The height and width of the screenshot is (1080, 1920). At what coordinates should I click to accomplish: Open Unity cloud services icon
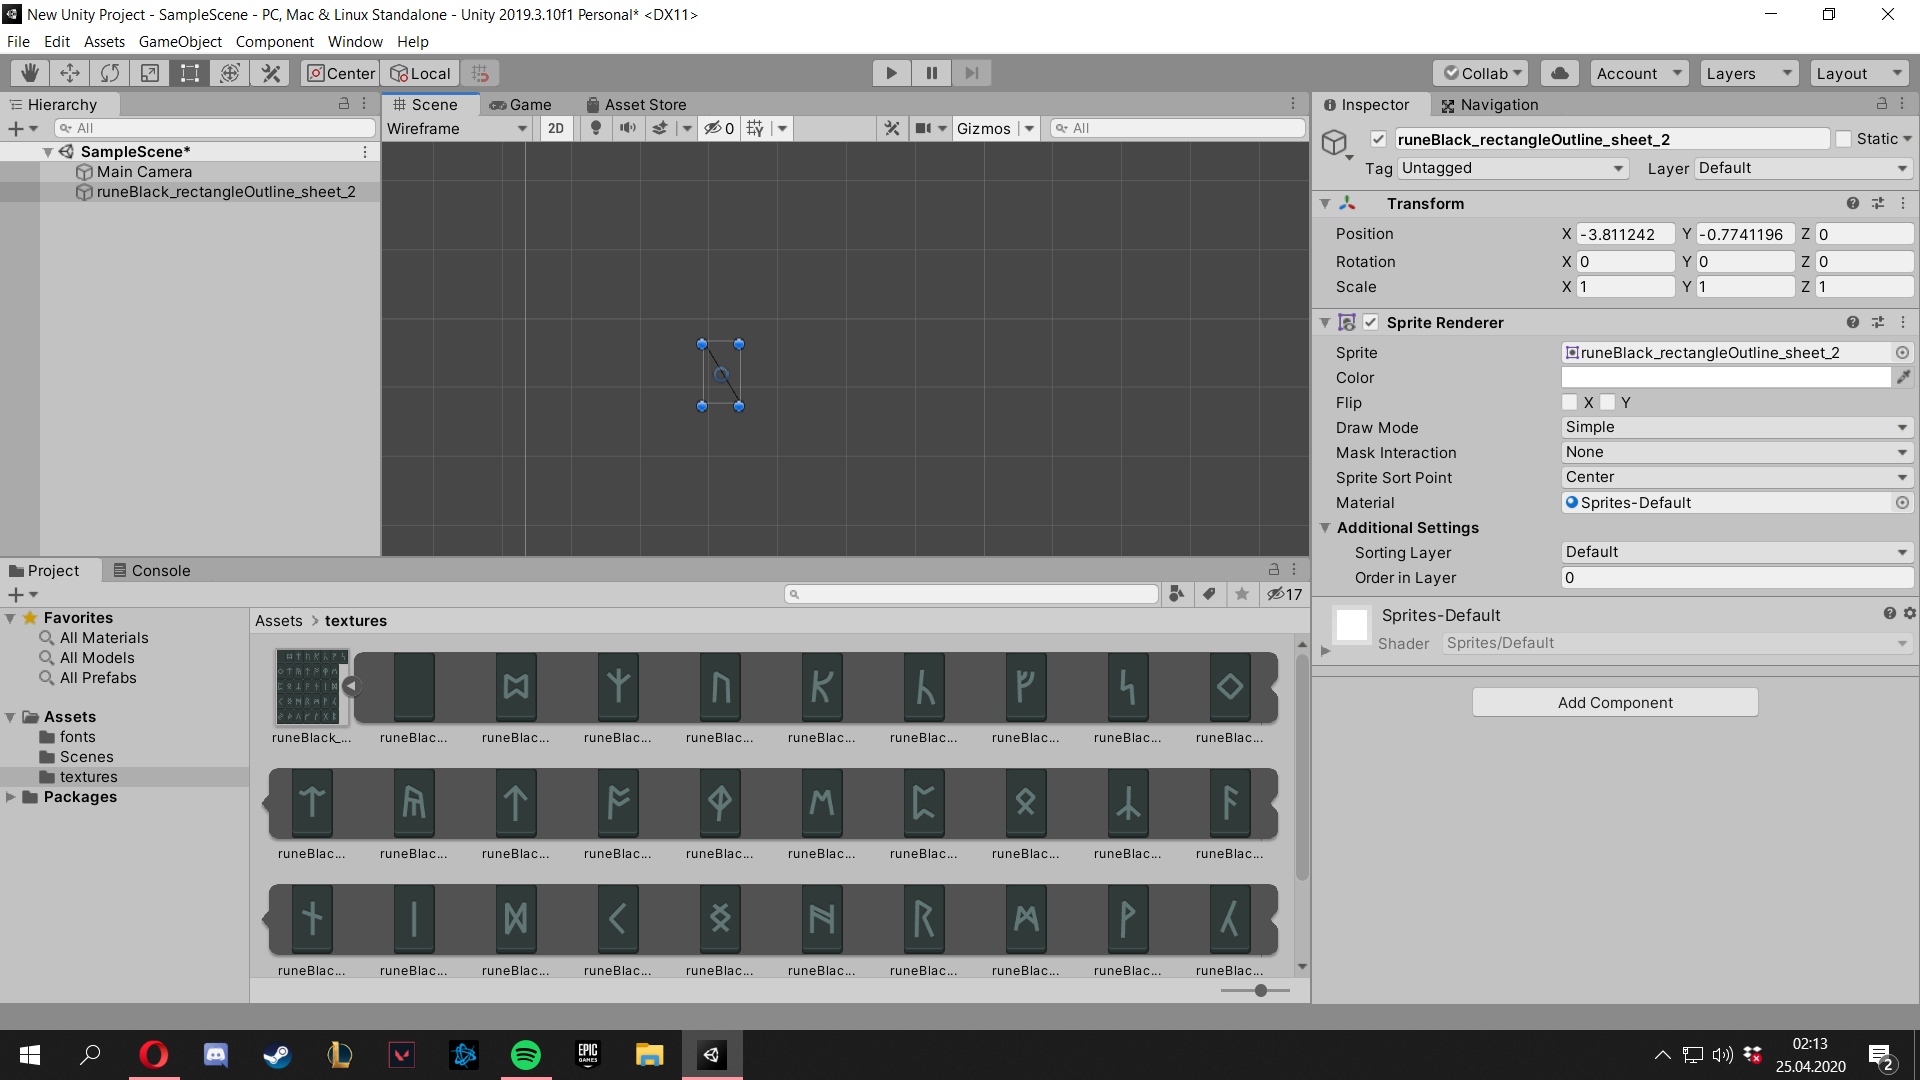pos(1559,73)
